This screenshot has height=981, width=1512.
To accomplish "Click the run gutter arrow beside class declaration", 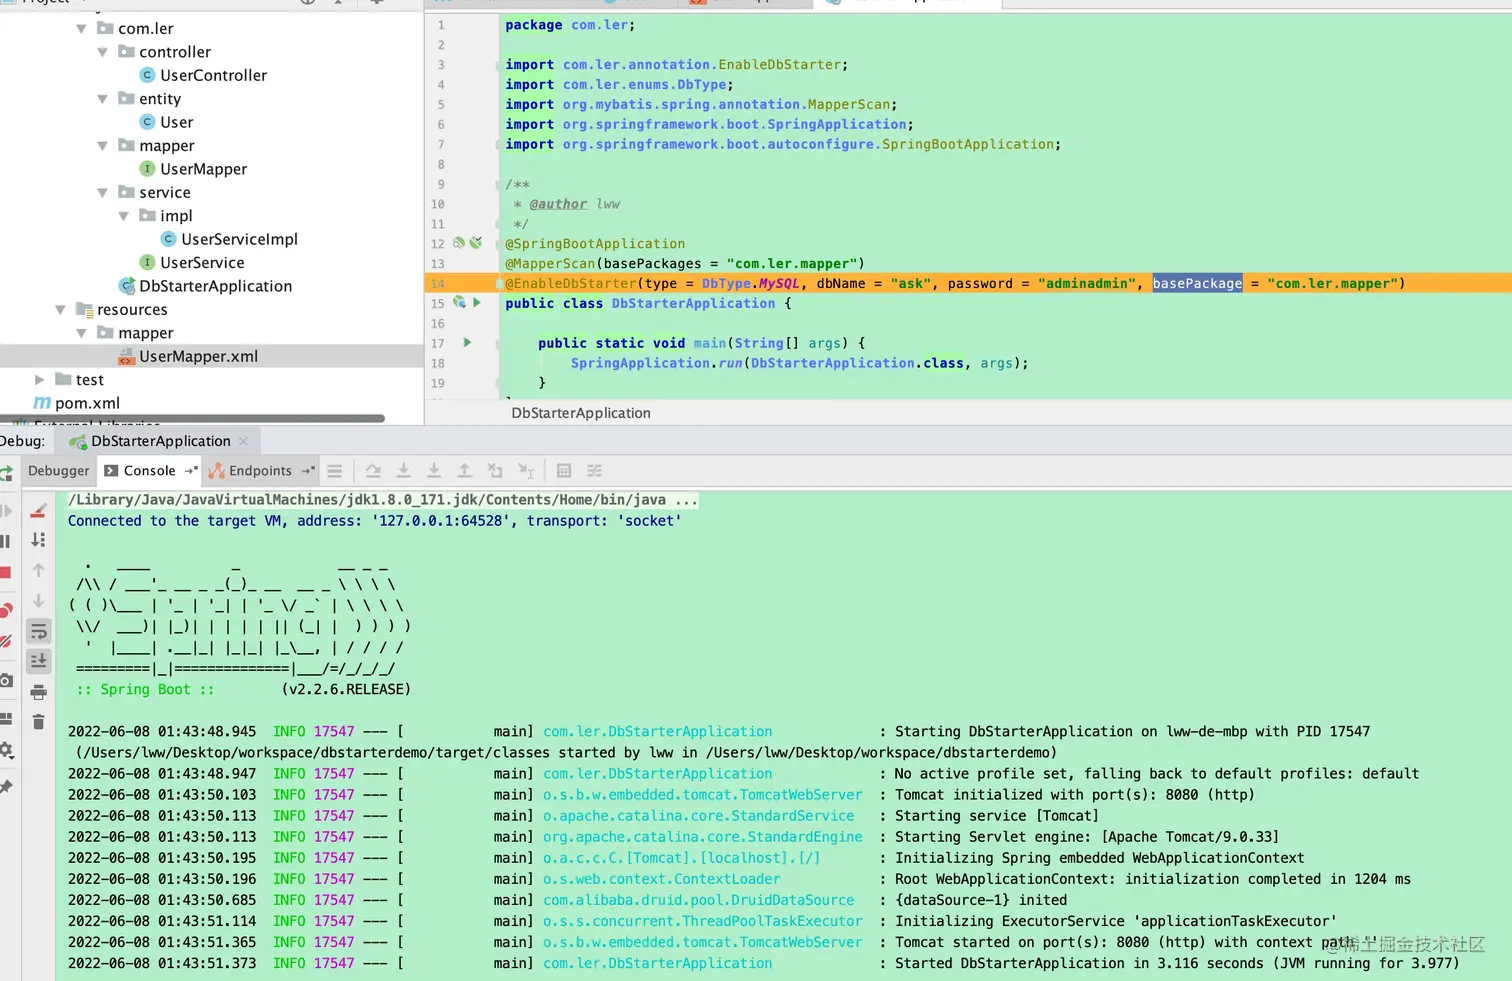I will 477,302.
